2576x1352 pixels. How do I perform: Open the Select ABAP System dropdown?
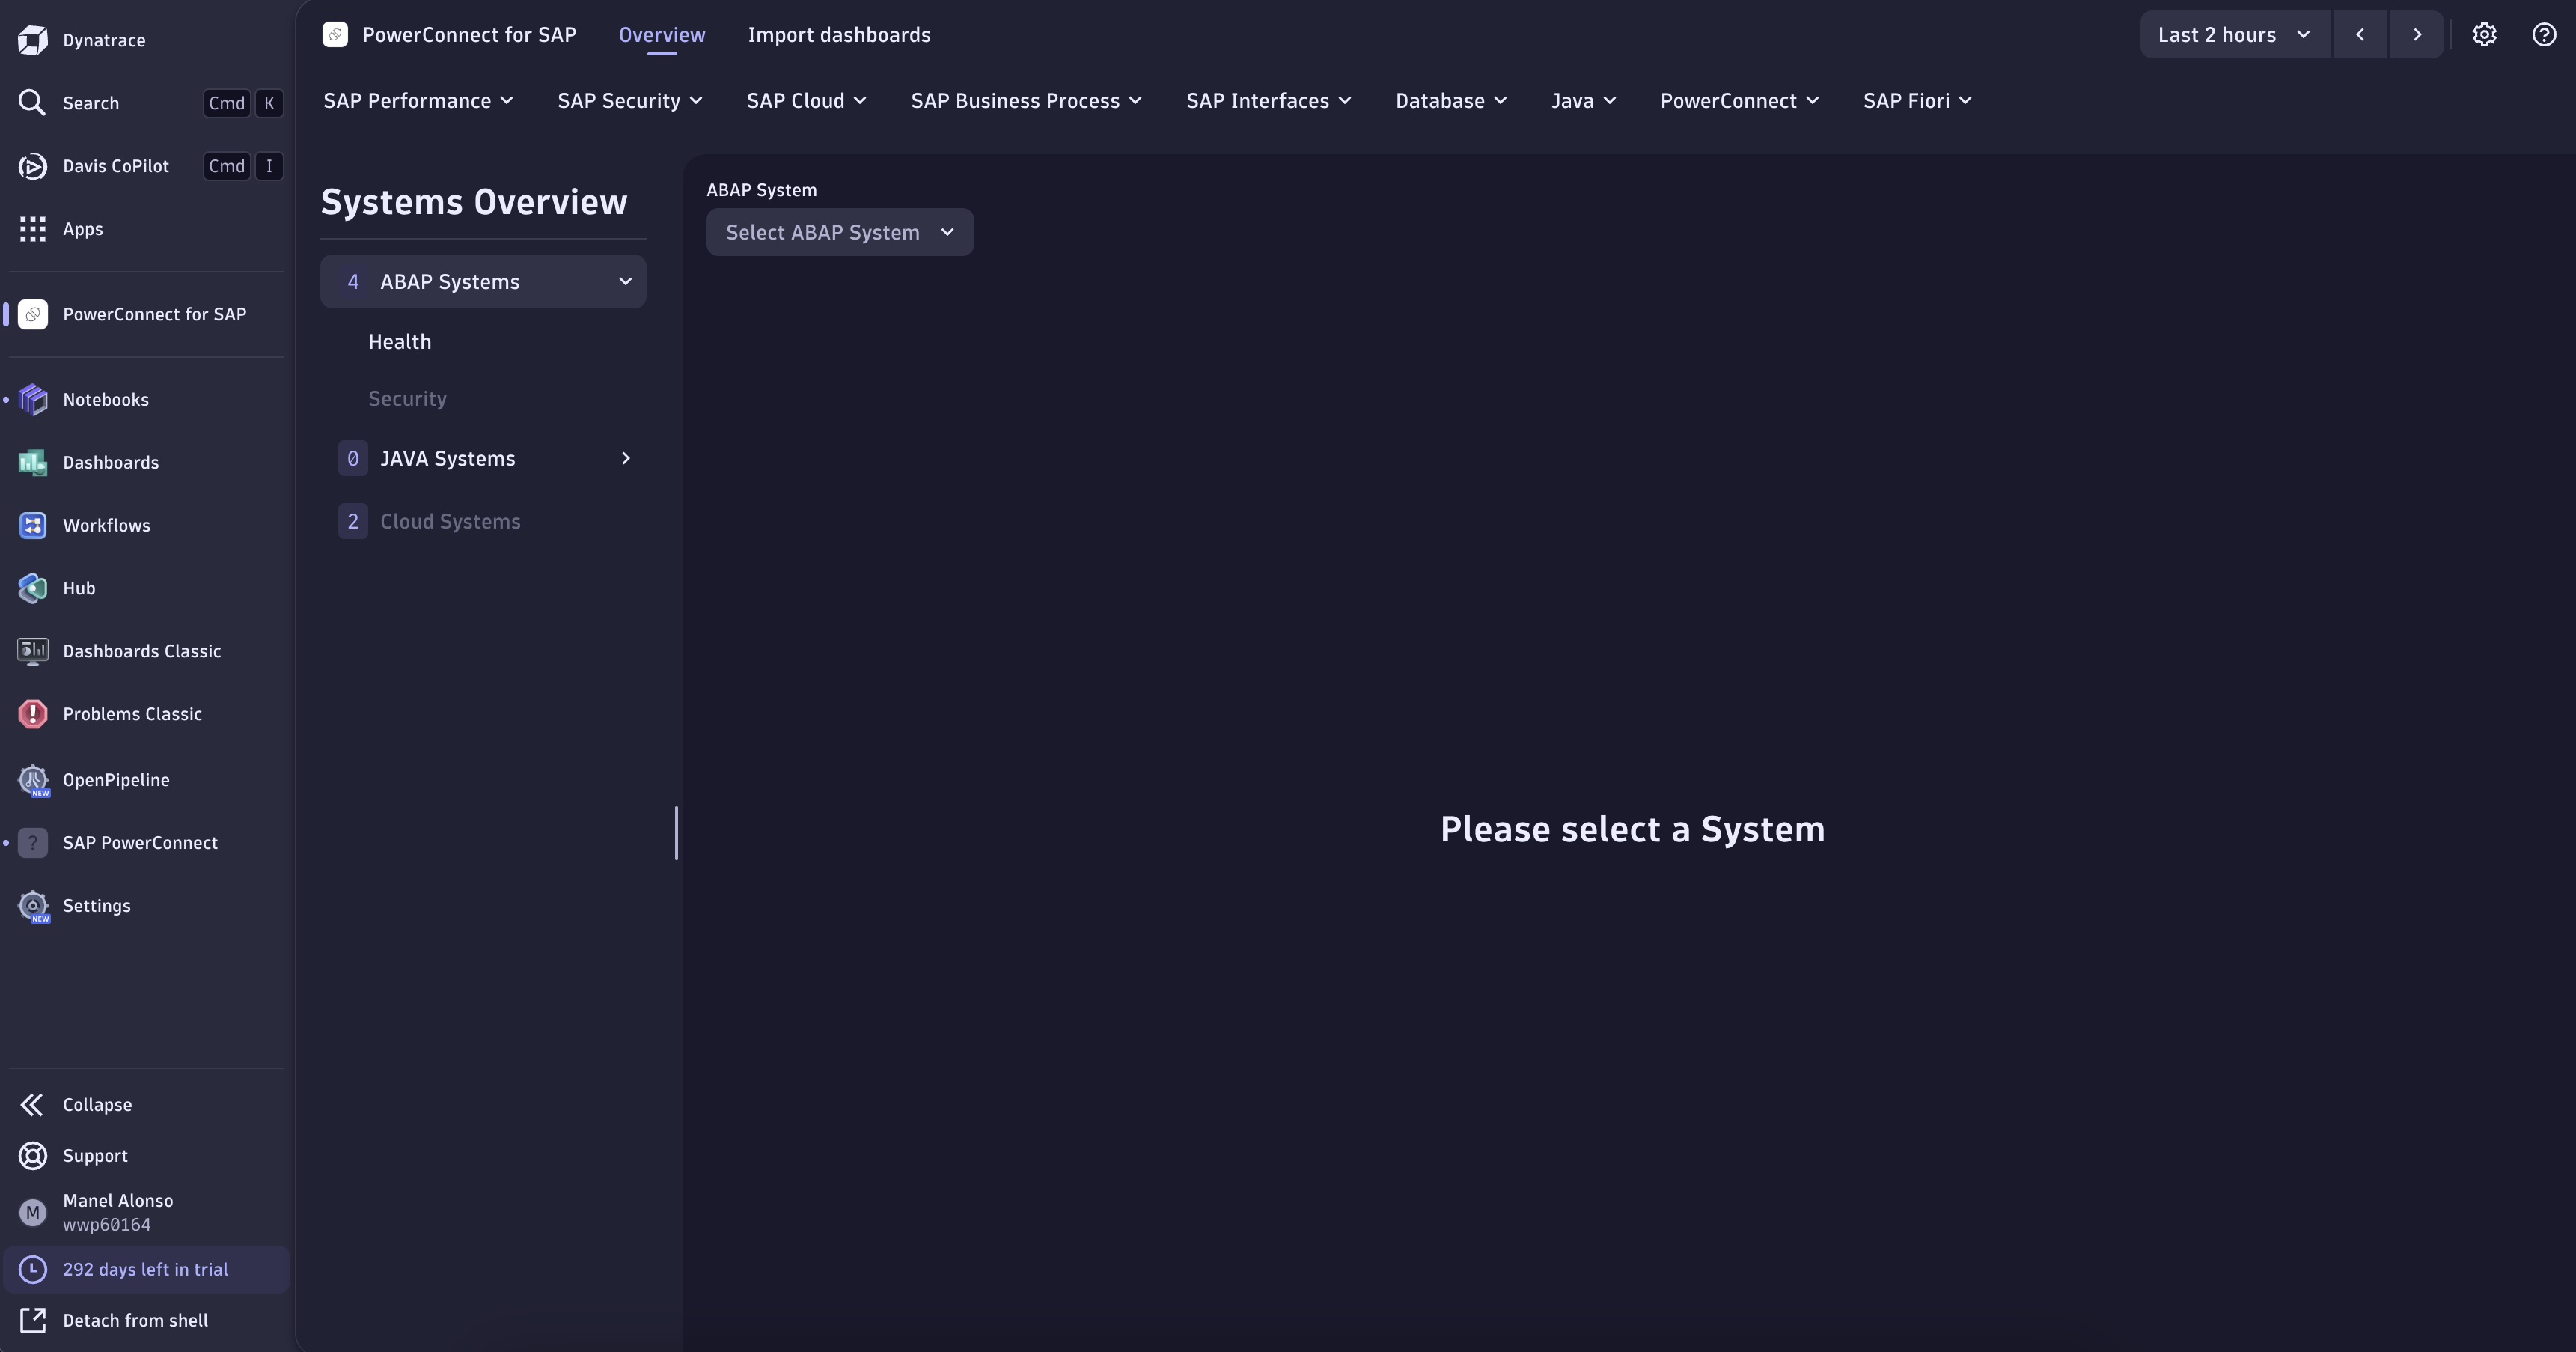point(839,232)
